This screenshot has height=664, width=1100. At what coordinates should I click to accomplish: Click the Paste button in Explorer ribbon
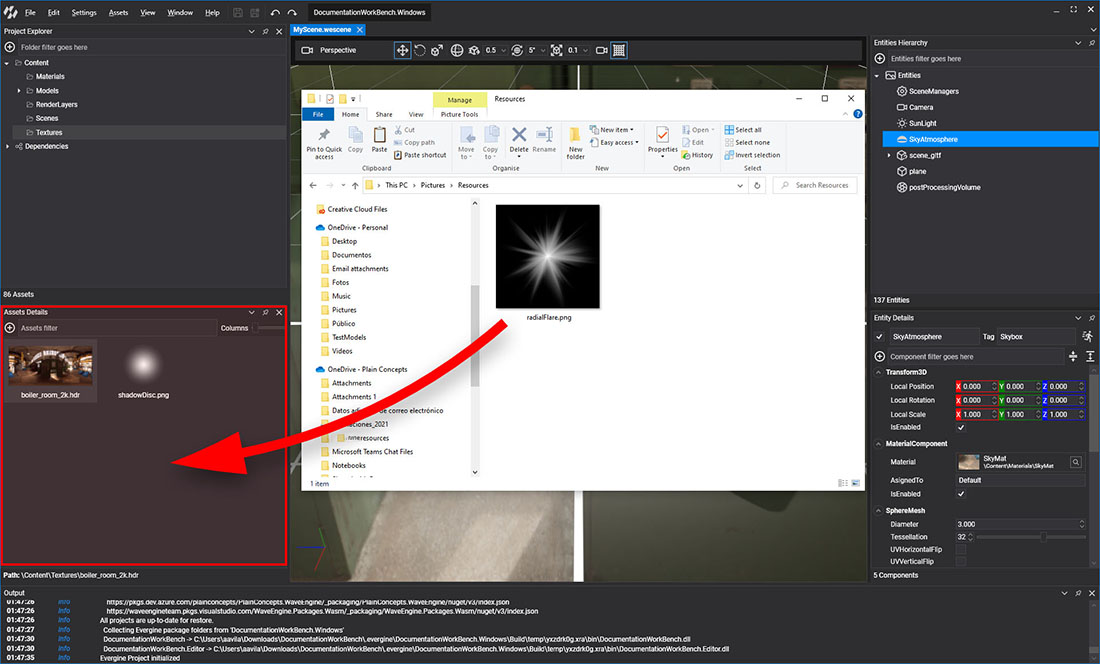(379, 139)
